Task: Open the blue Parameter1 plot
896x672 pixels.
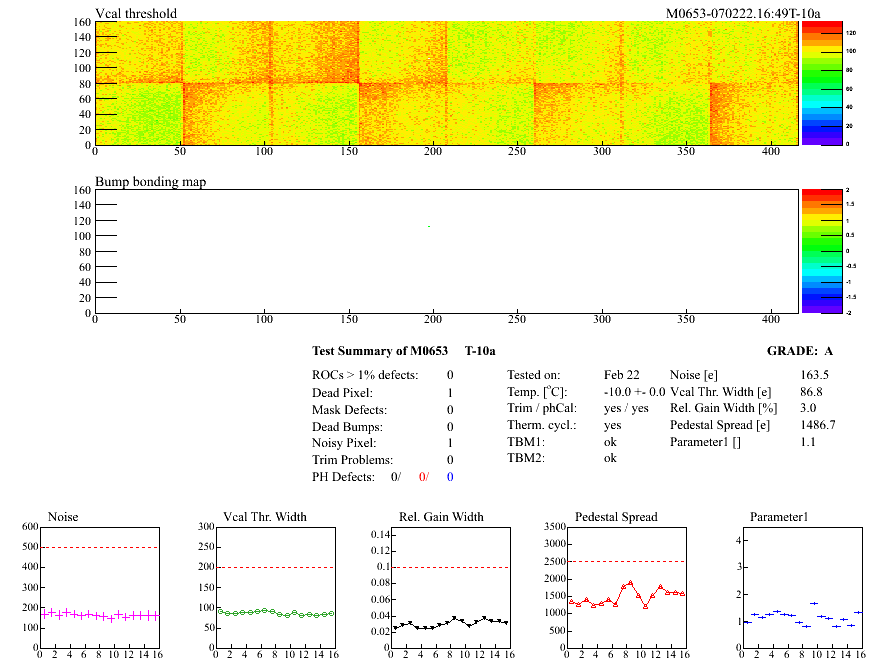Action: [799, 587]
